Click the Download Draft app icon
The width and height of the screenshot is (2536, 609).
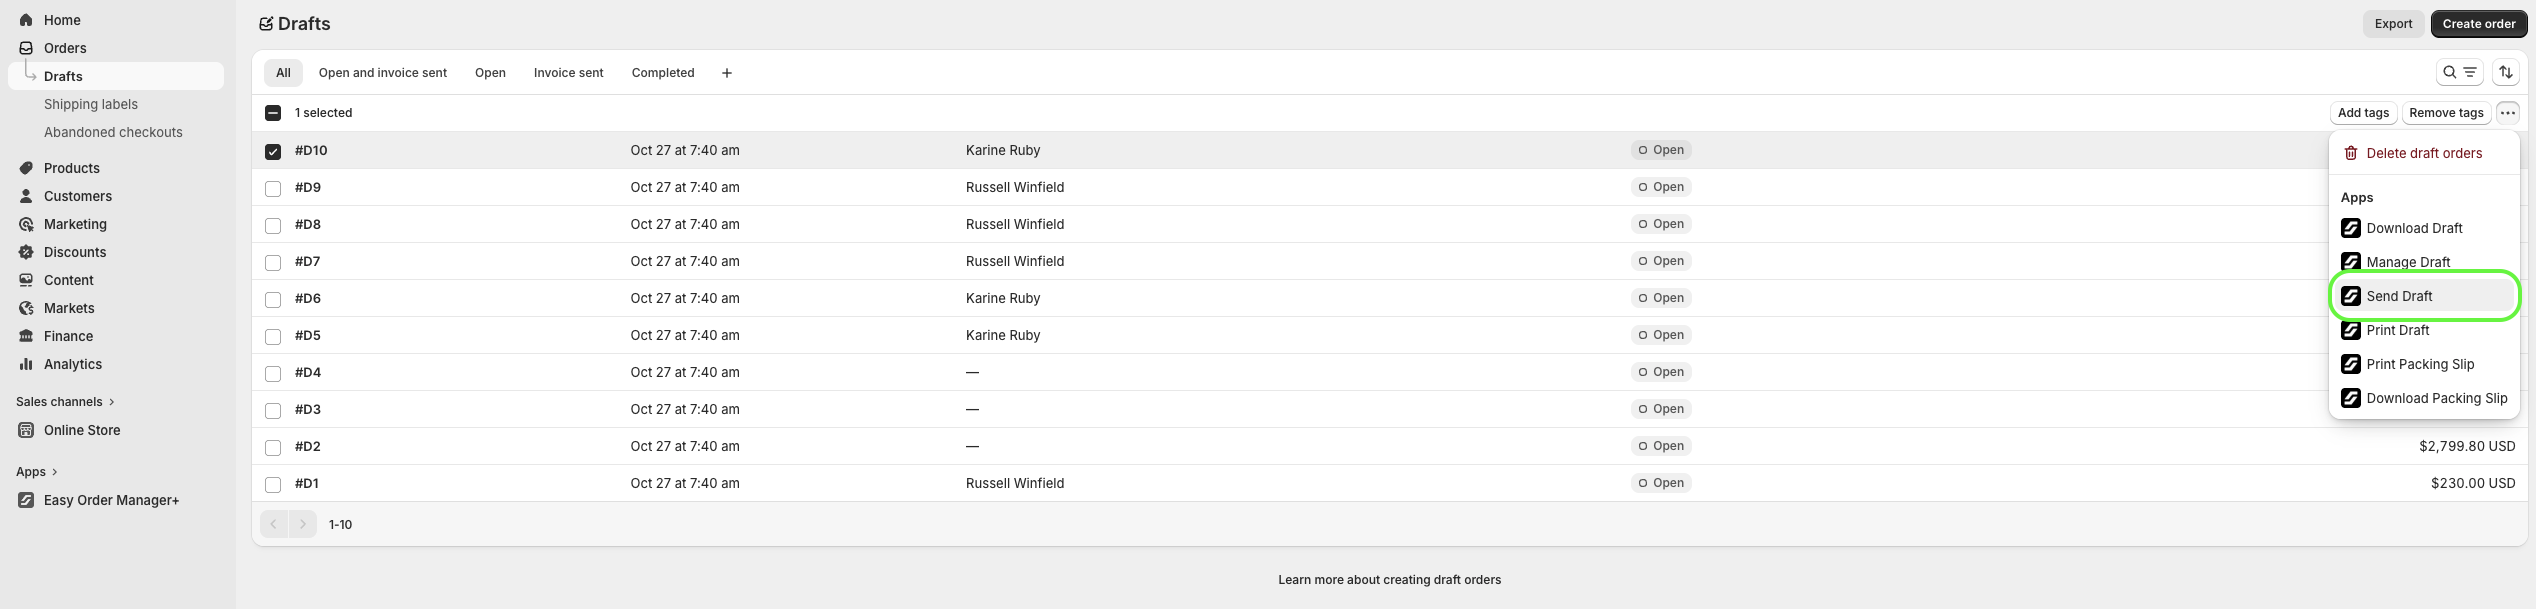2351,228
